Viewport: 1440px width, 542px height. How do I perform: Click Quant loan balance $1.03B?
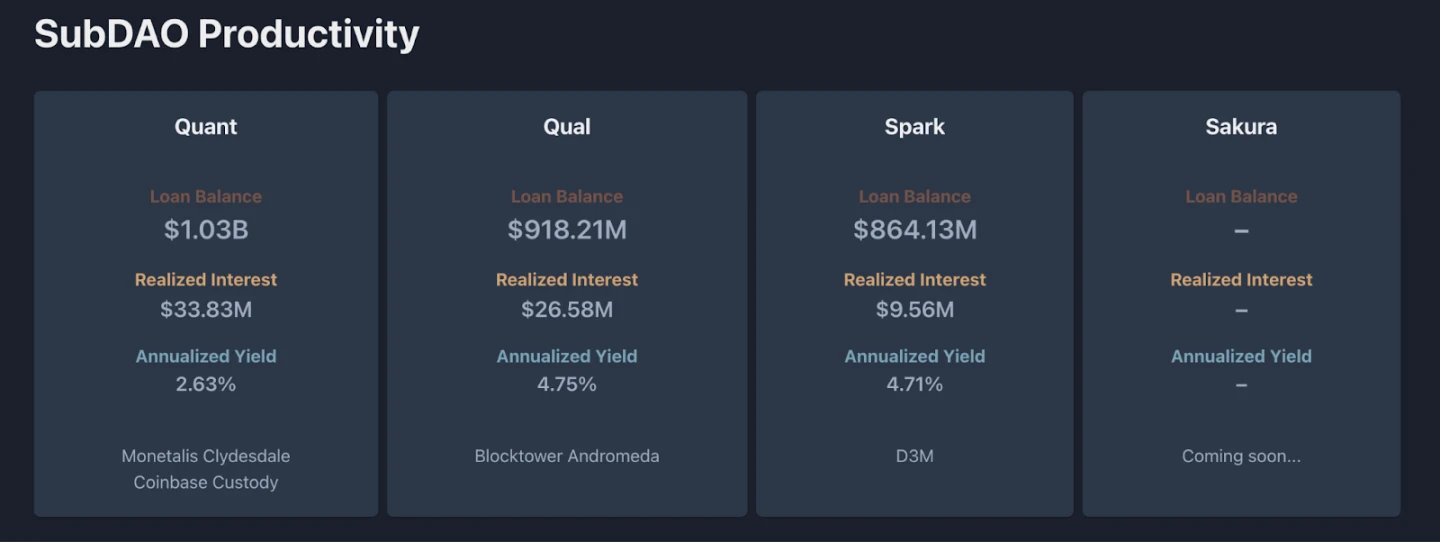(x=206, y=230)
